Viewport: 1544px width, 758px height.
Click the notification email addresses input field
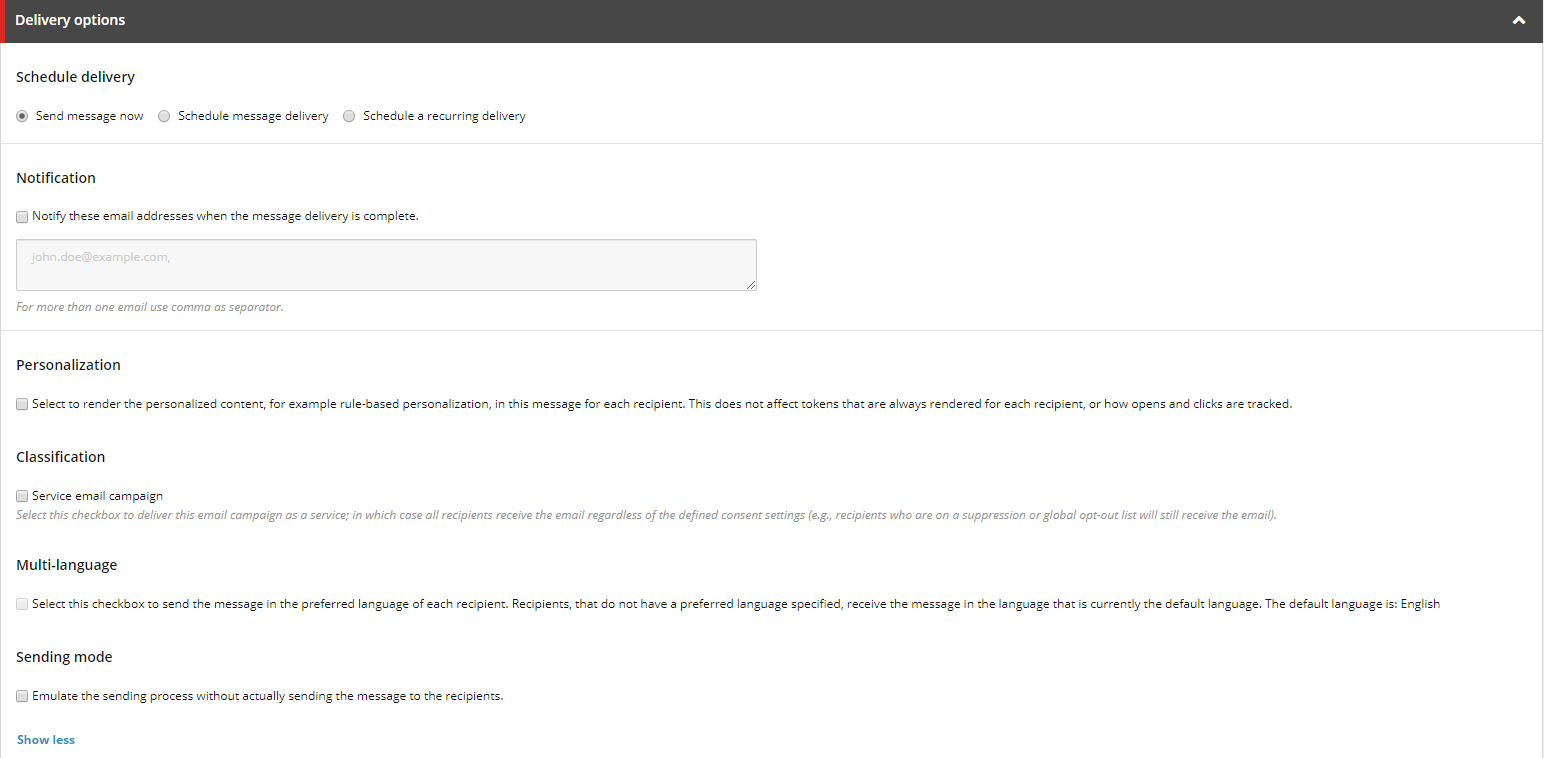coord(386,264)
